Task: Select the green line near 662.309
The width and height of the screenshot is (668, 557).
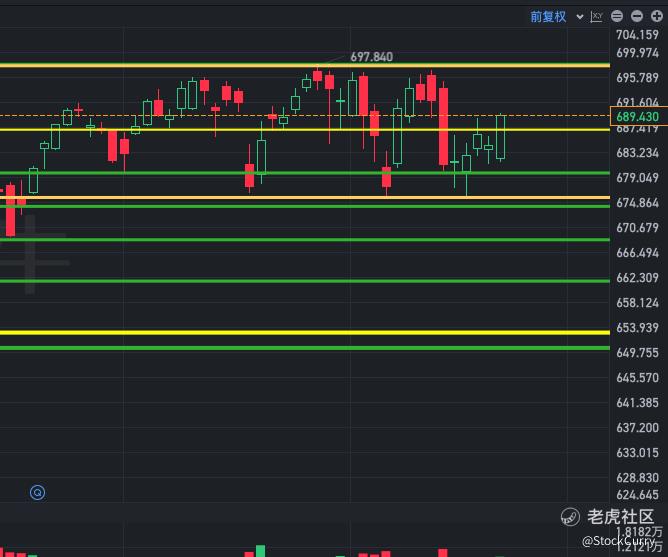Action: pos(305,281)
